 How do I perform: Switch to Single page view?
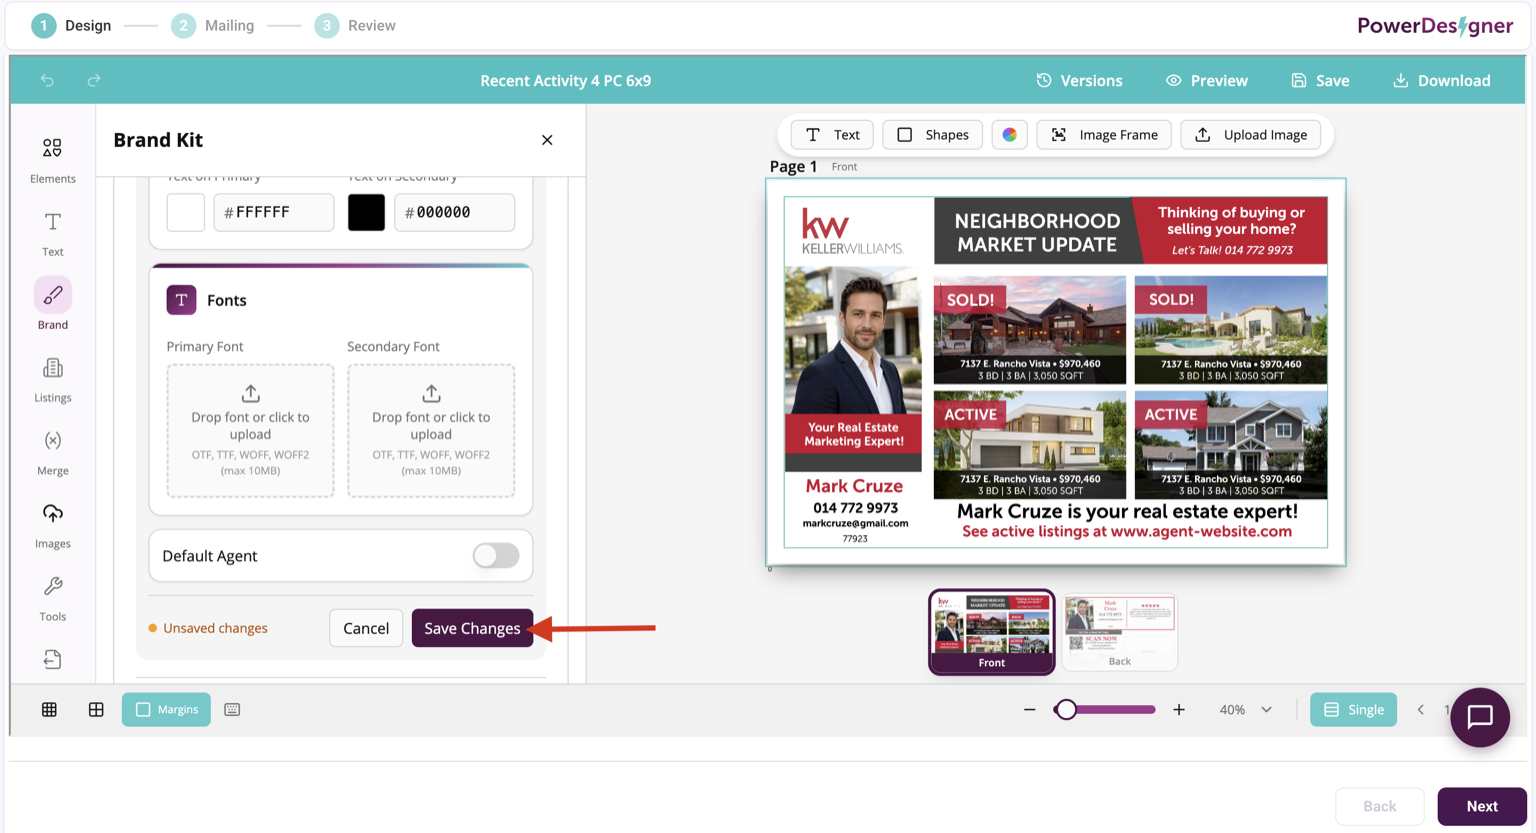(1354, 710)
